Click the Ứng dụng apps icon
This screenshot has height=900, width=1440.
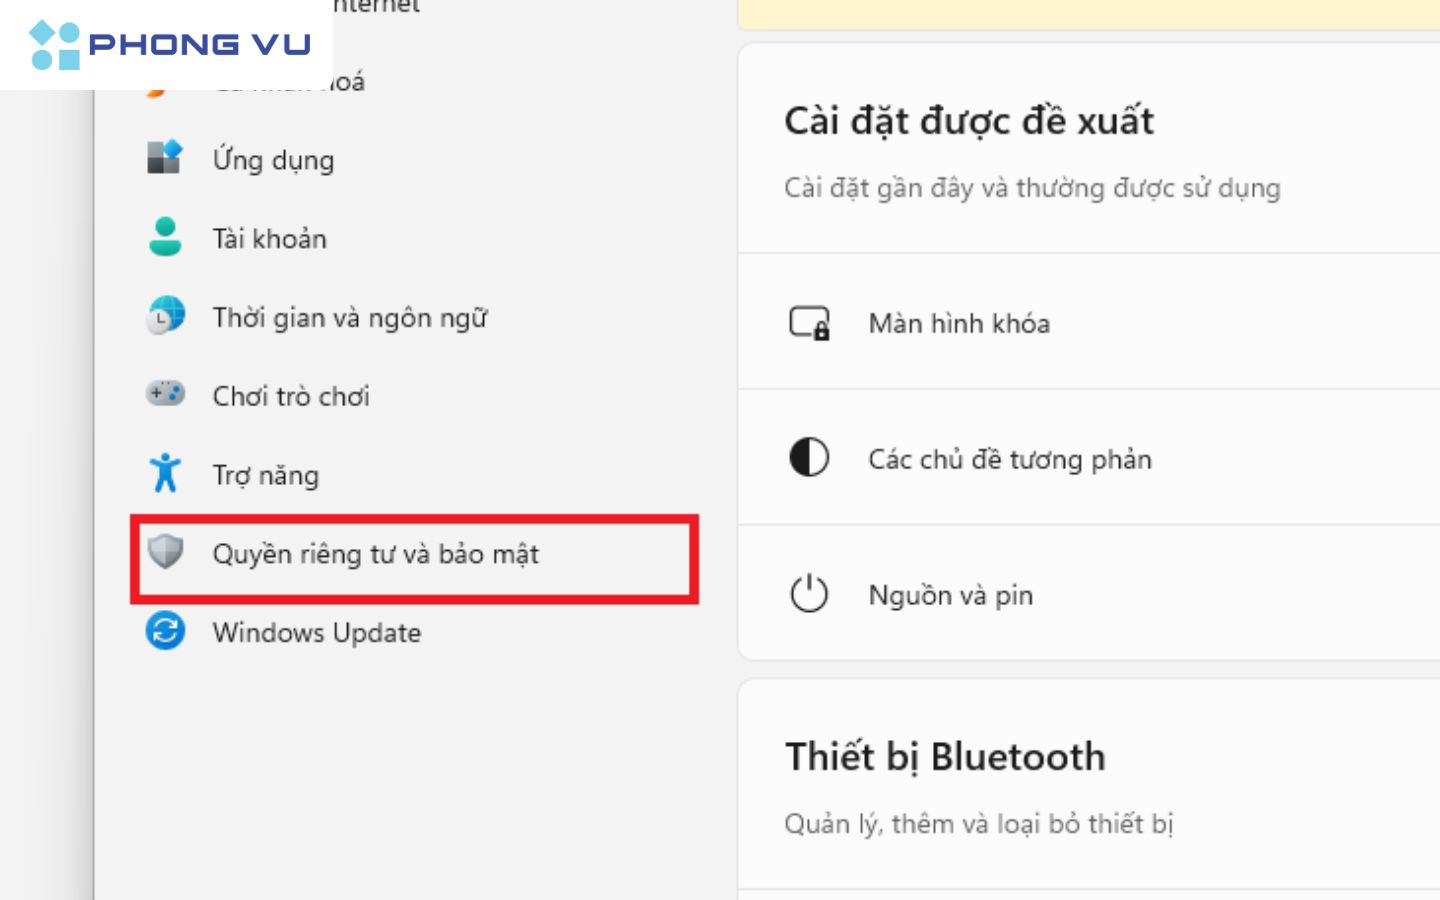pyautogui.click(x=165, y=158)
